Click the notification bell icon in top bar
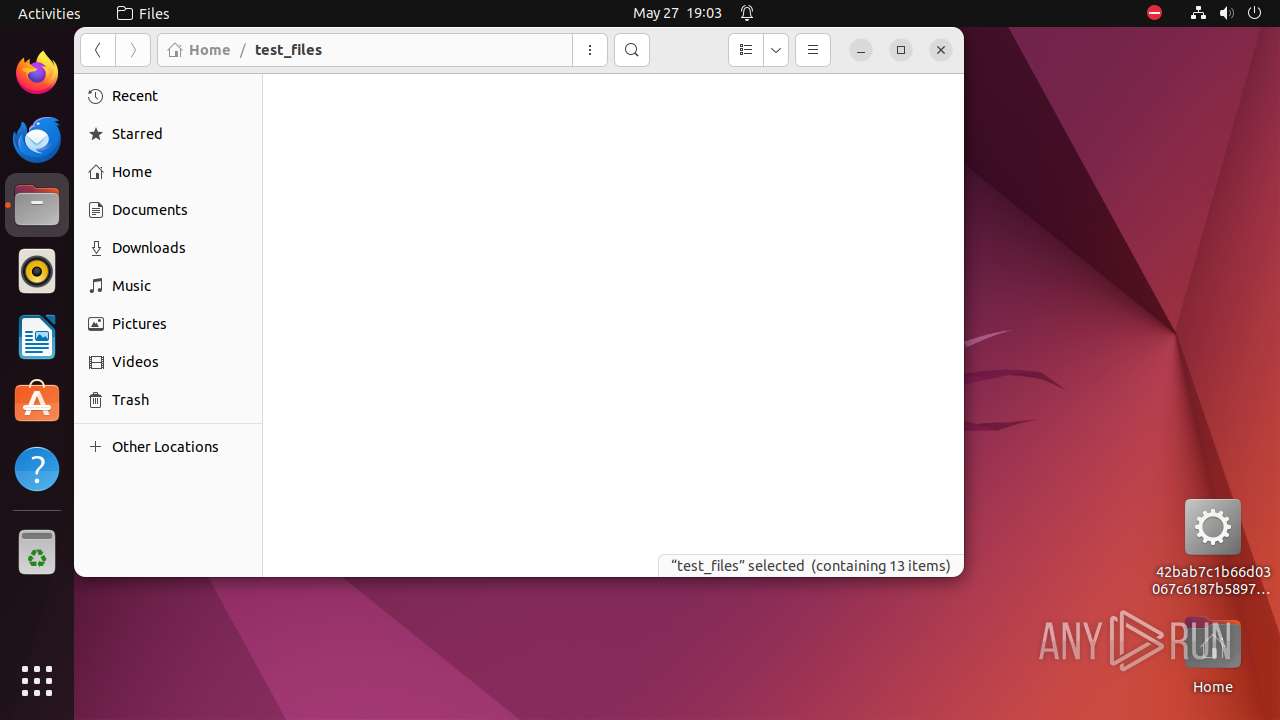The image size is (1280, 720). (747, 13)
